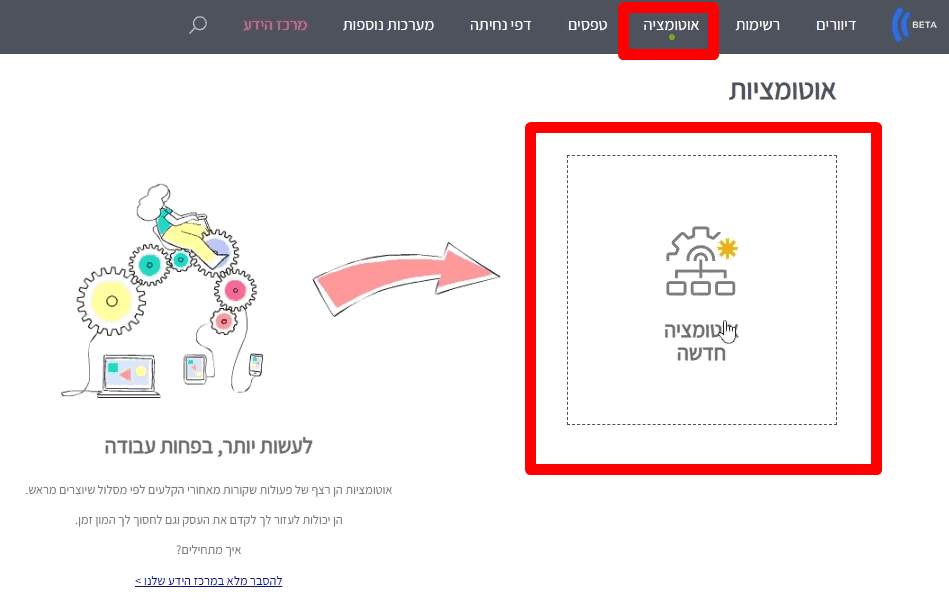
Task: Open the דיוורים menu item
Action: (x=836, y=25)
